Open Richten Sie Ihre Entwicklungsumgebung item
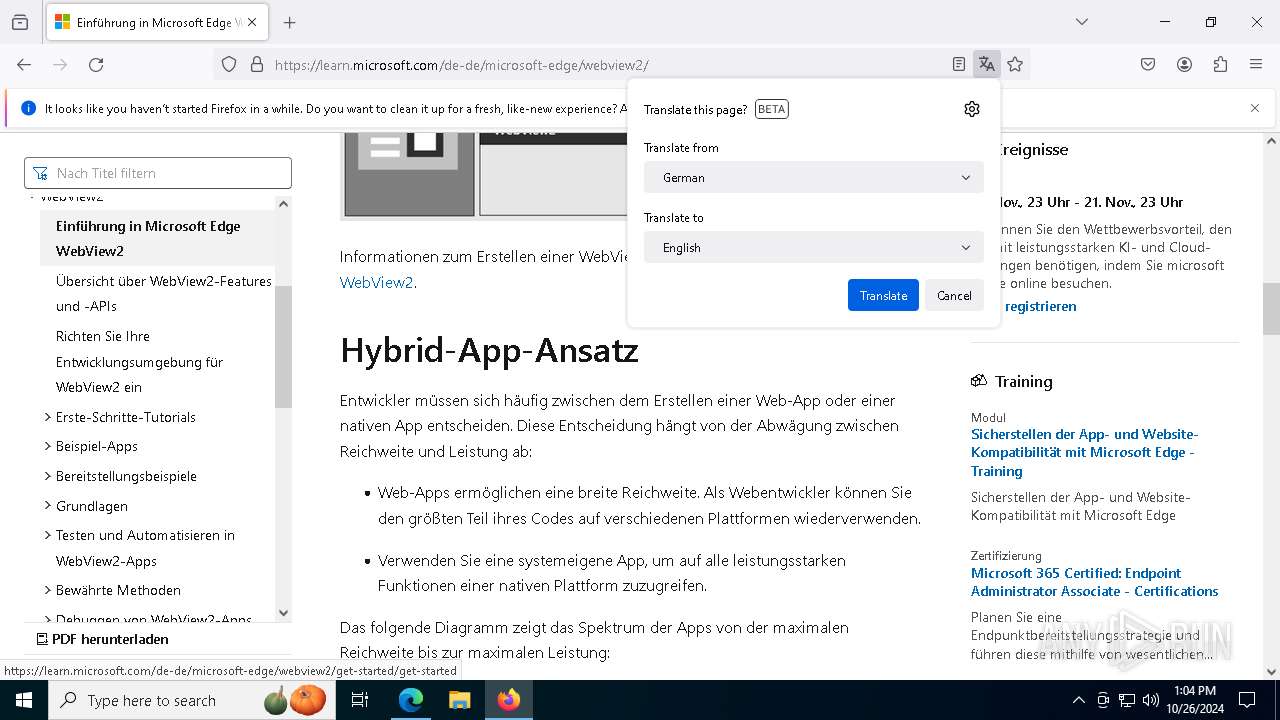The width and height of the screenshot is (1280, 720). pos(139,362)
